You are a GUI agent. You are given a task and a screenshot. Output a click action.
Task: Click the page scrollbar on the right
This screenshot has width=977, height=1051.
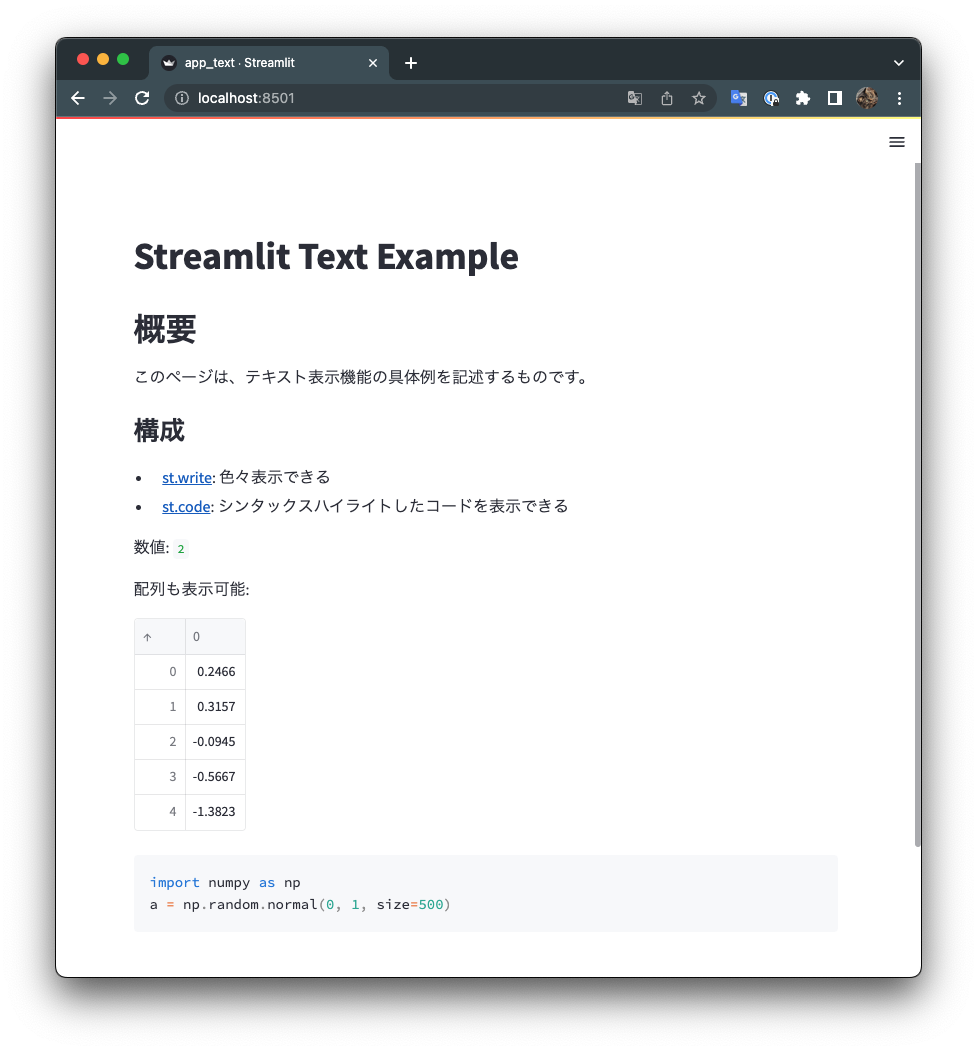(916, 500)
